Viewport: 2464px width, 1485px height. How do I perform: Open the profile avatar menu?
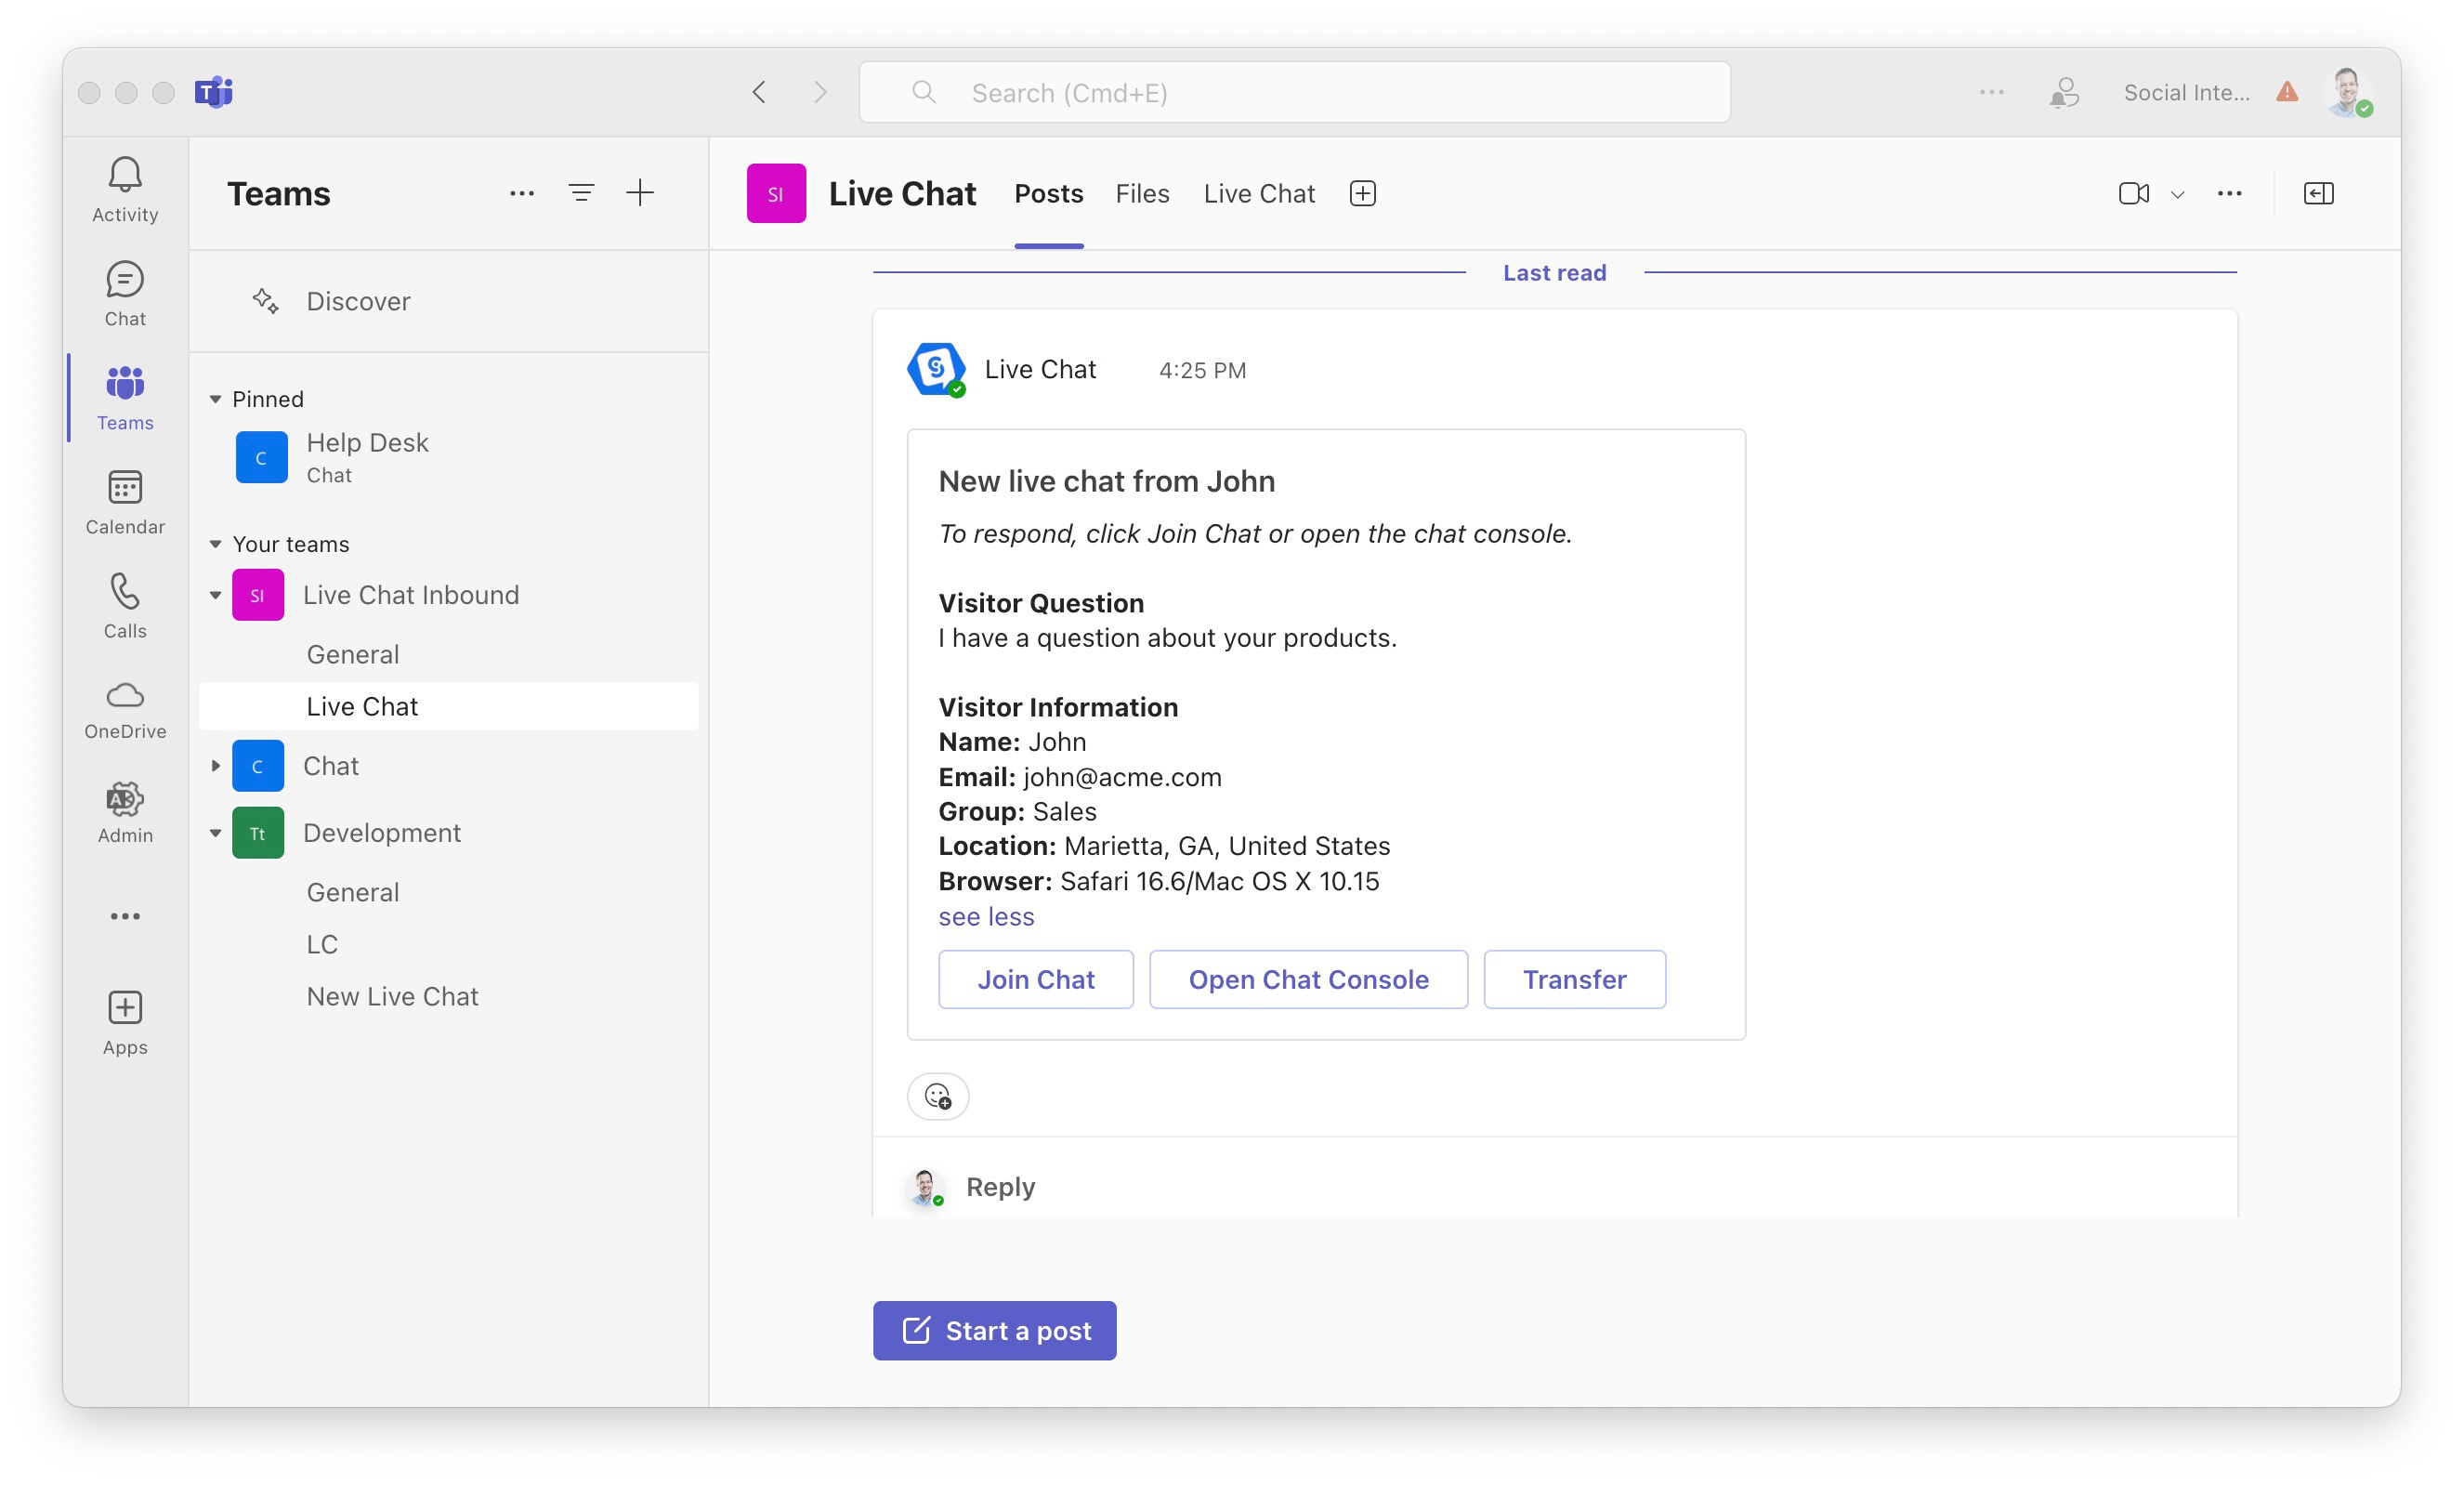tap(2348, 92)
